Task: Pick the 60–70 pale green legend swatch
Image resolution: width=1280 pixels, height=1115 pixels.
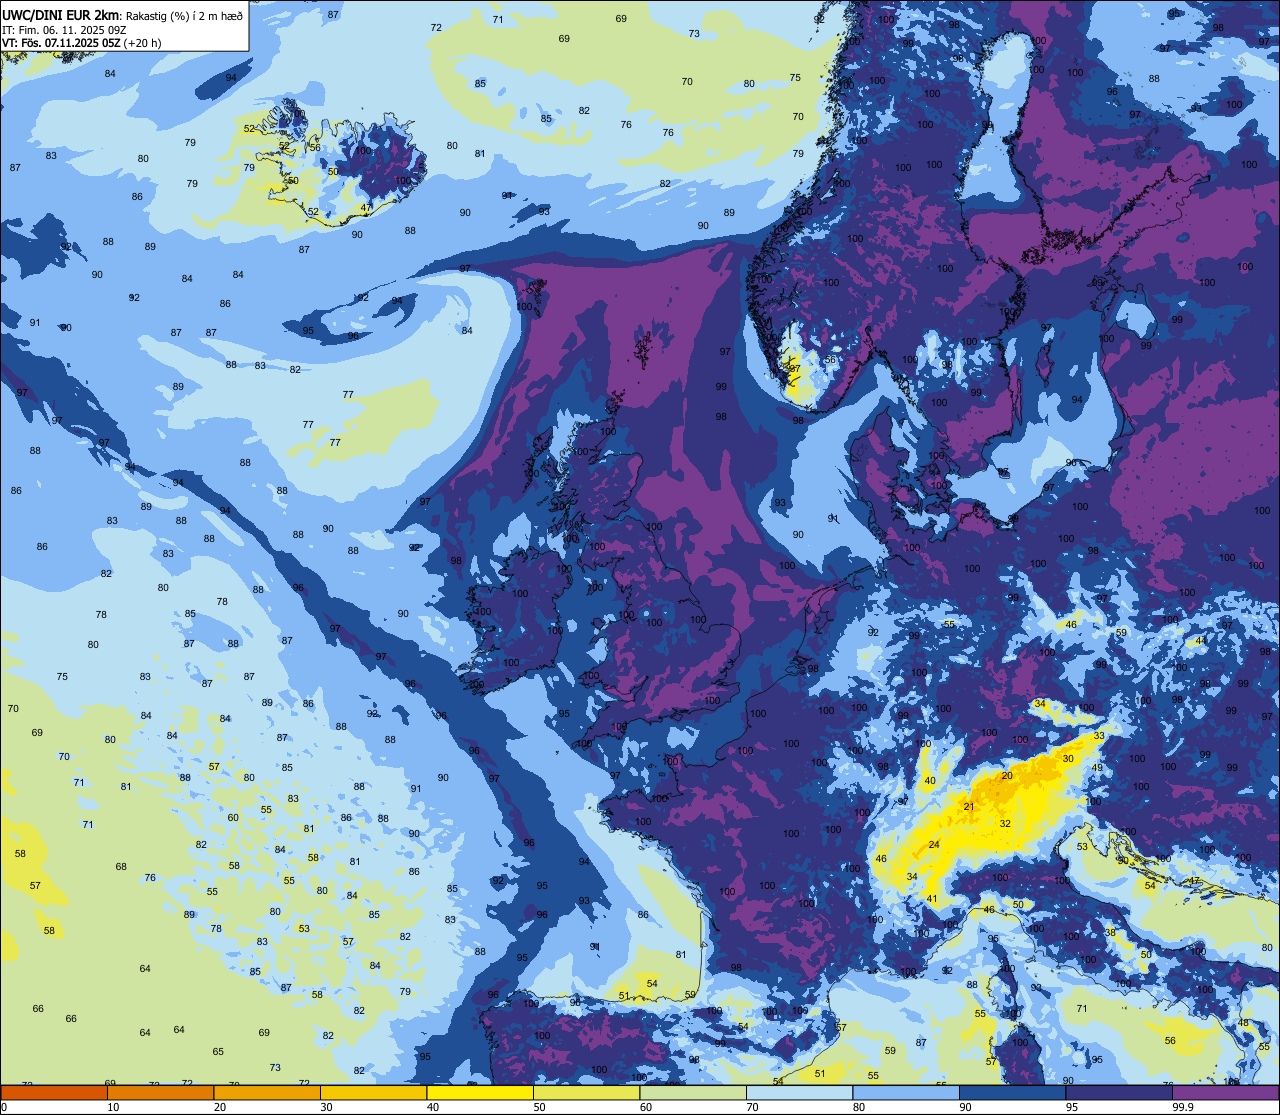Action: (693, 1093)
